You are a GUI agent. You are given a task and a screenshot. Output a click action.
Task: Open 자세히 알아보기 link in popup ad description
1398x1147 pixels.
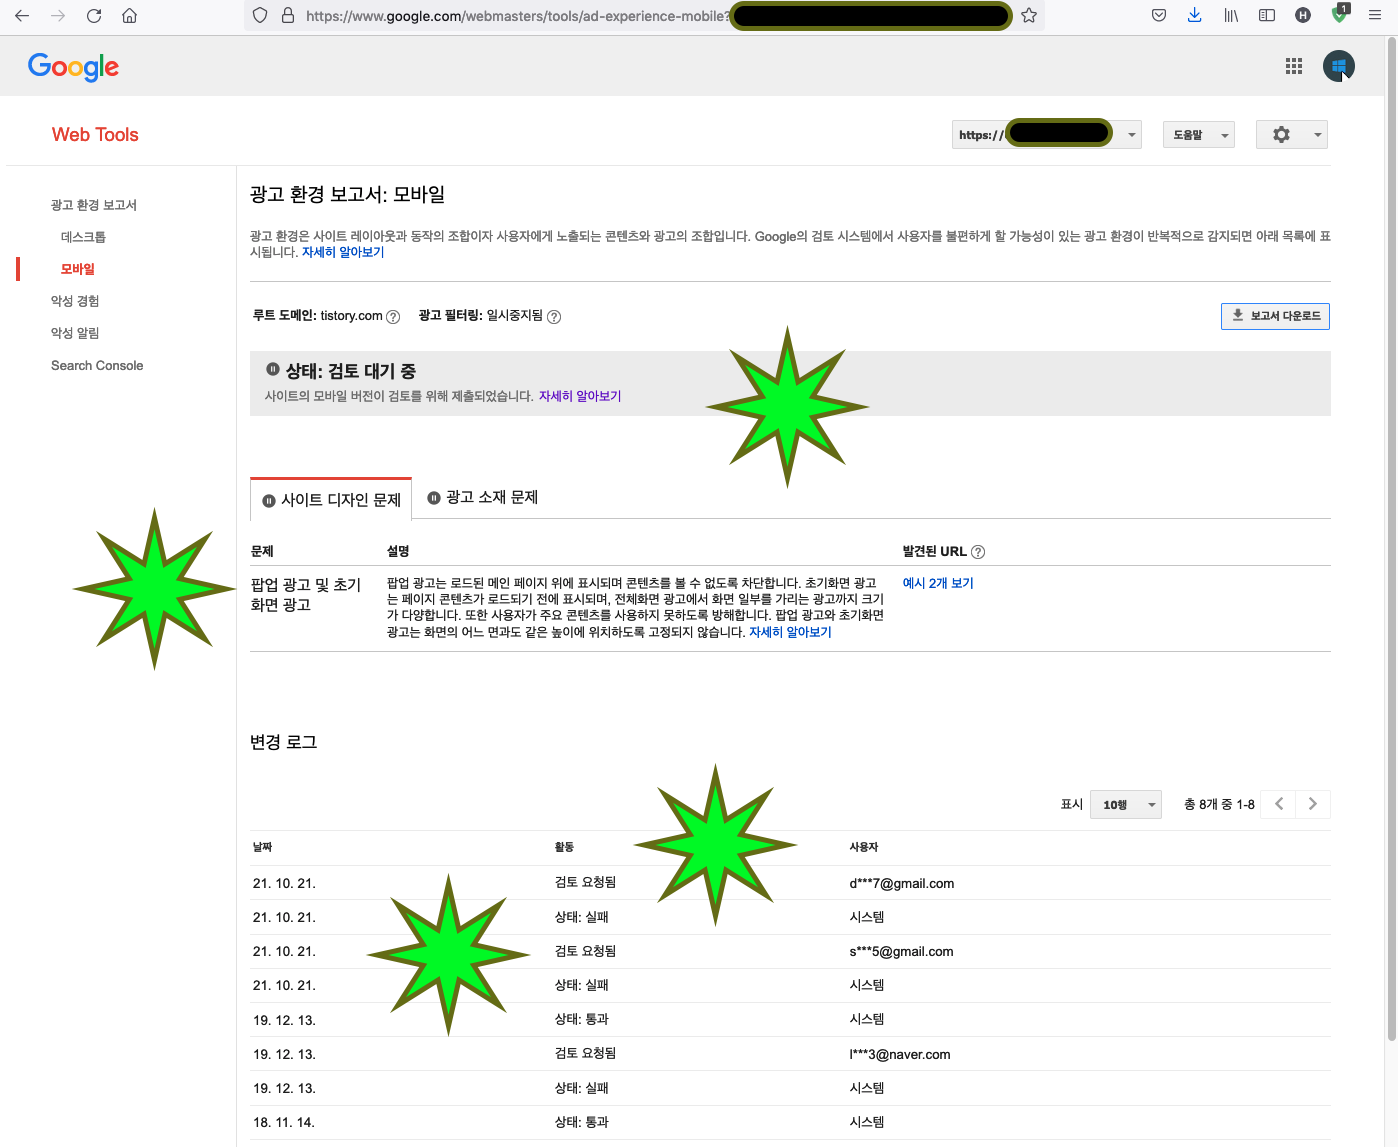click(x=790, y=632)
